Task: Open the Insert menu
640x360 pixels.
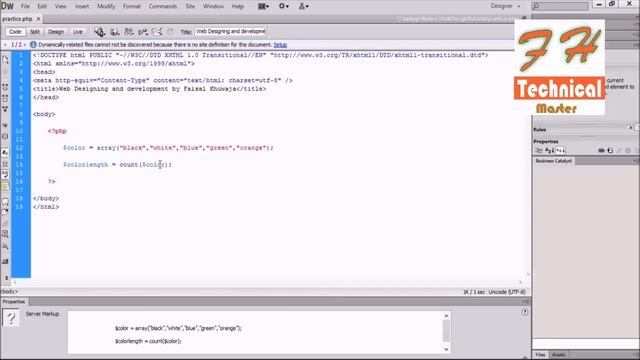Action: tap(82, 6)
